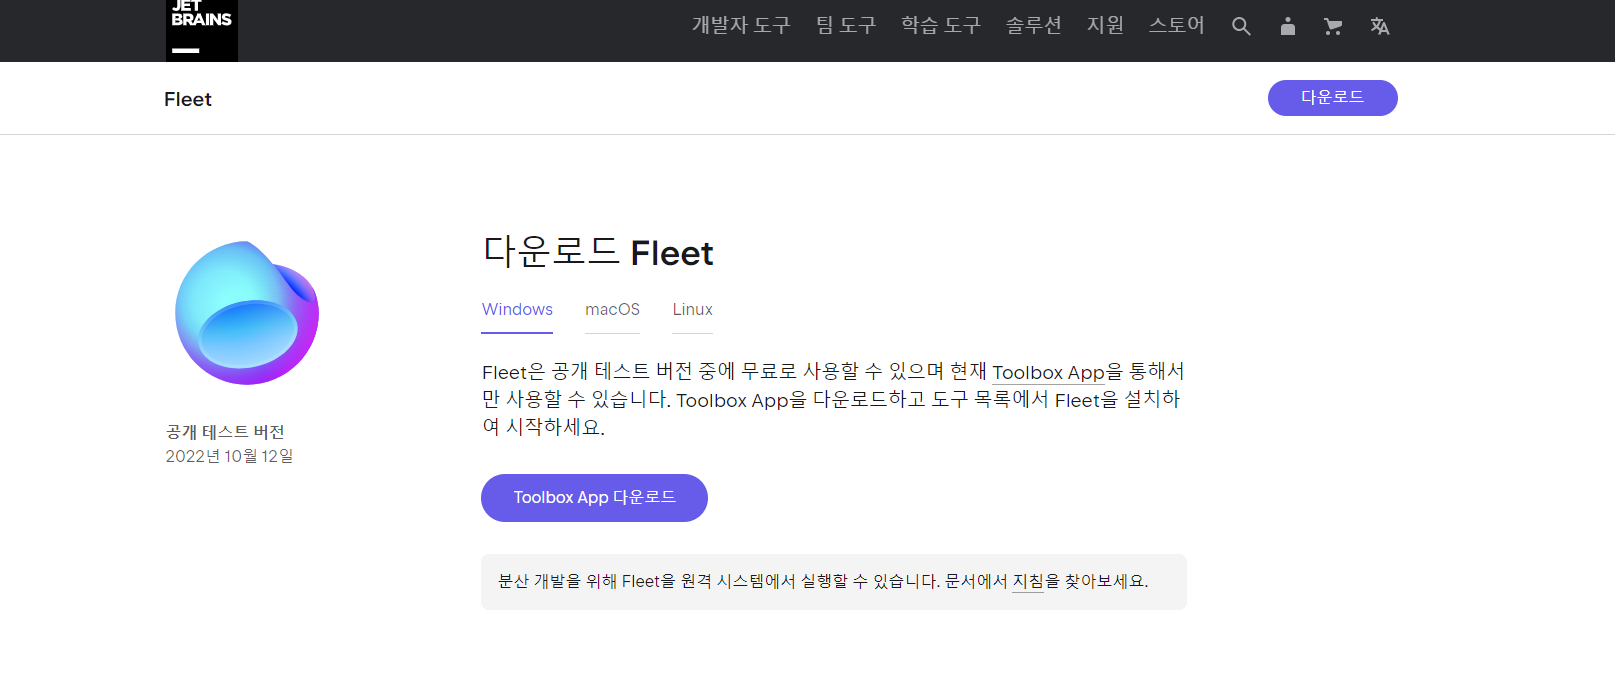Switch to the Linux tab
Screen dimensions: 1615x682
pos(692,310)
